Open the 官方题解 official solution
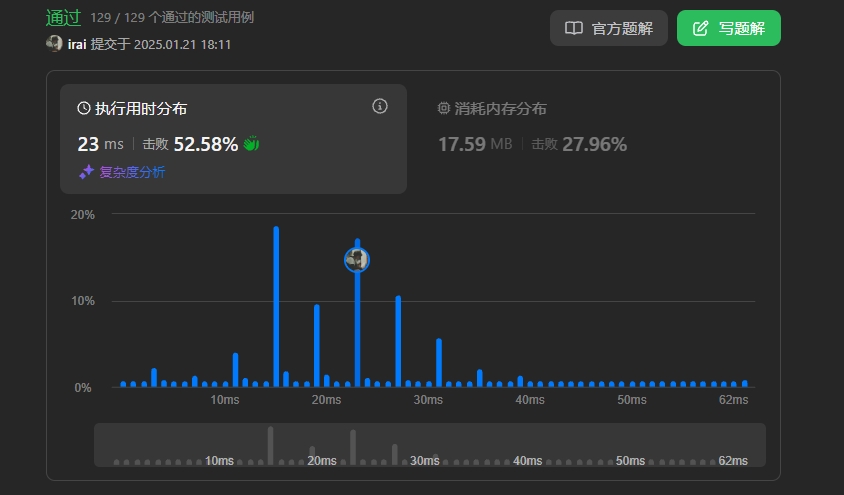The image size is (844, 495). [x=609, y=28]
